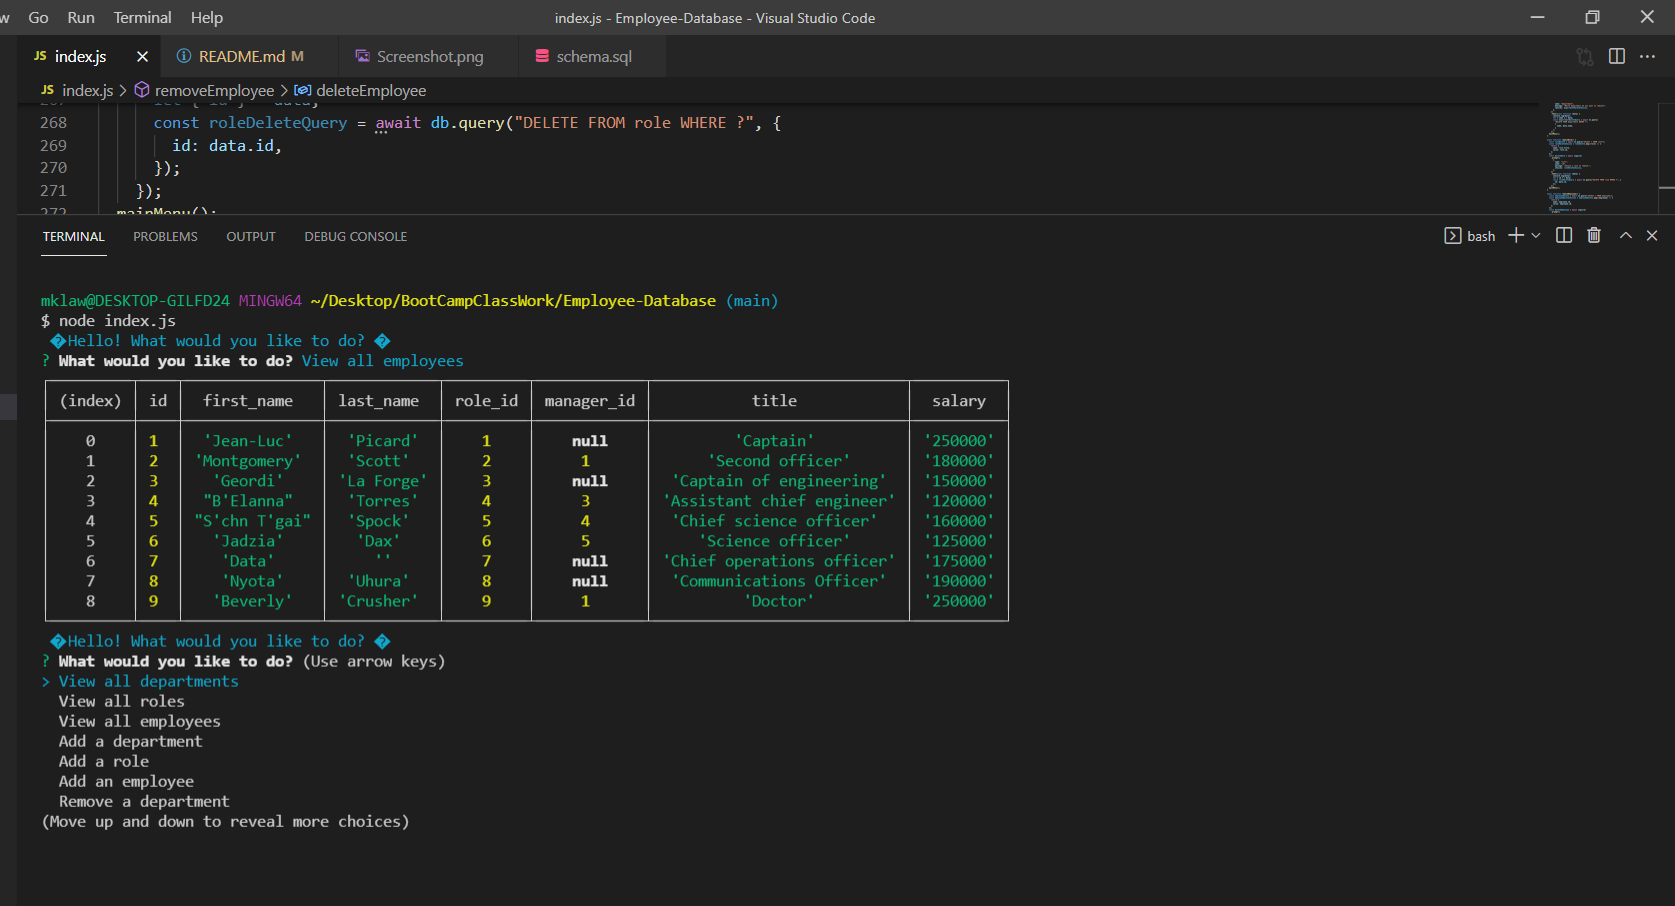Screen dimensions: 1675x906
Task: Click the image icon on Screenshot.png tab
Action: 361,56
